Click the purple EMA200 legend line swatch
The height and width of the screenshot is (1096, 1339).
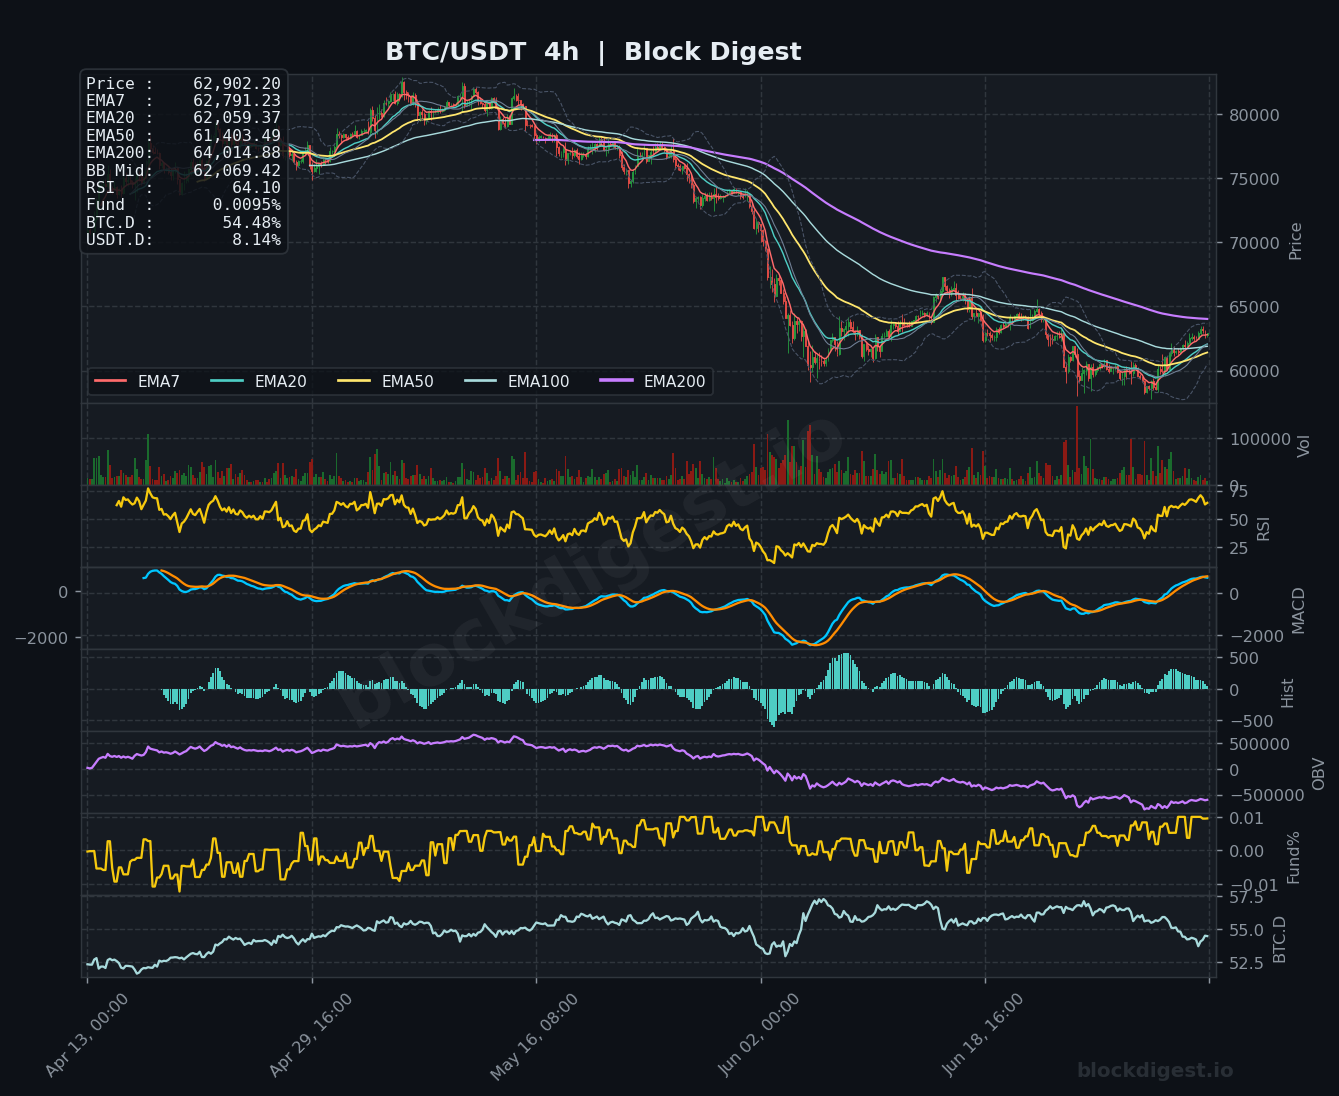617,381
